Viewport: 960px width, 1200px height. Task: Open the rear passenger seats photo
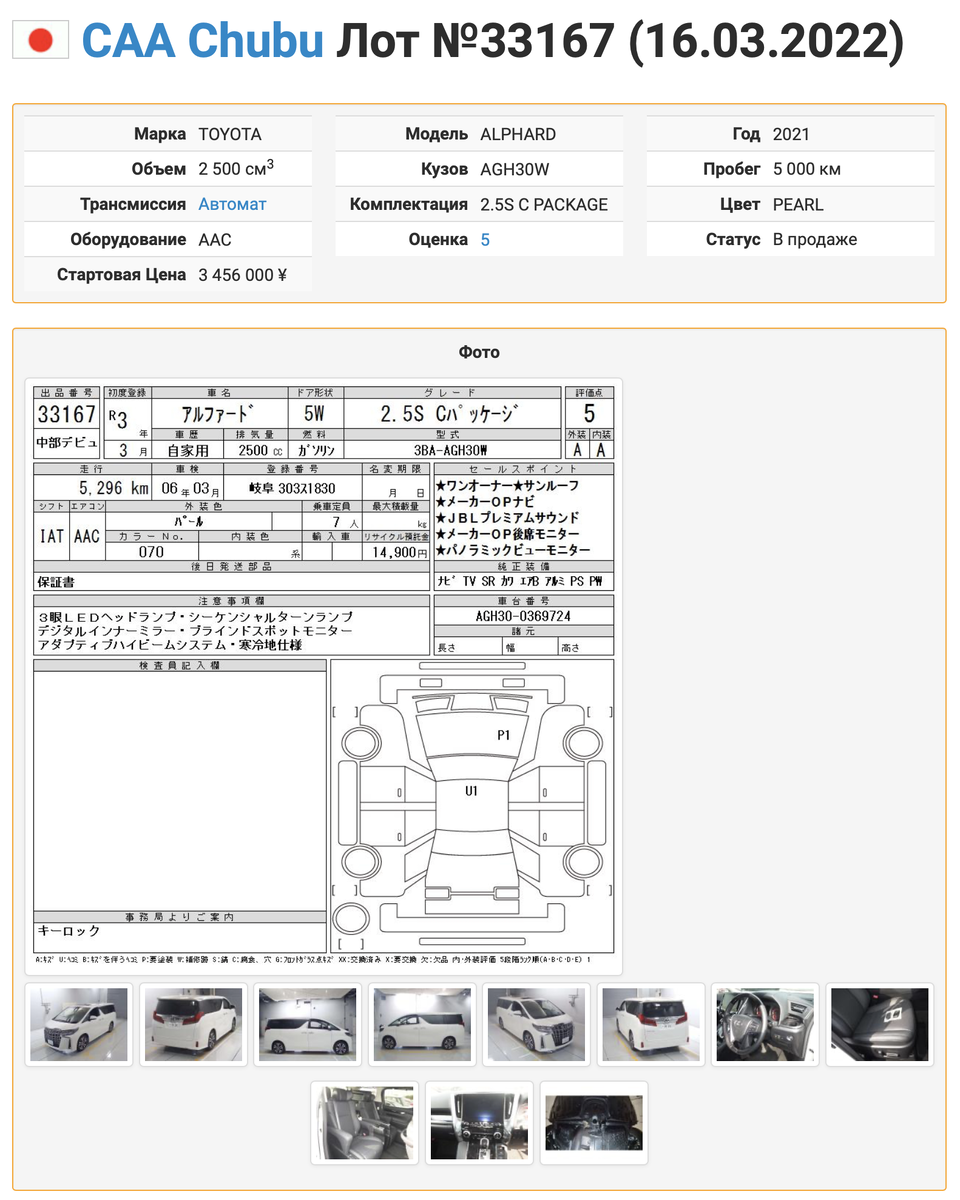pos(365,1122)
